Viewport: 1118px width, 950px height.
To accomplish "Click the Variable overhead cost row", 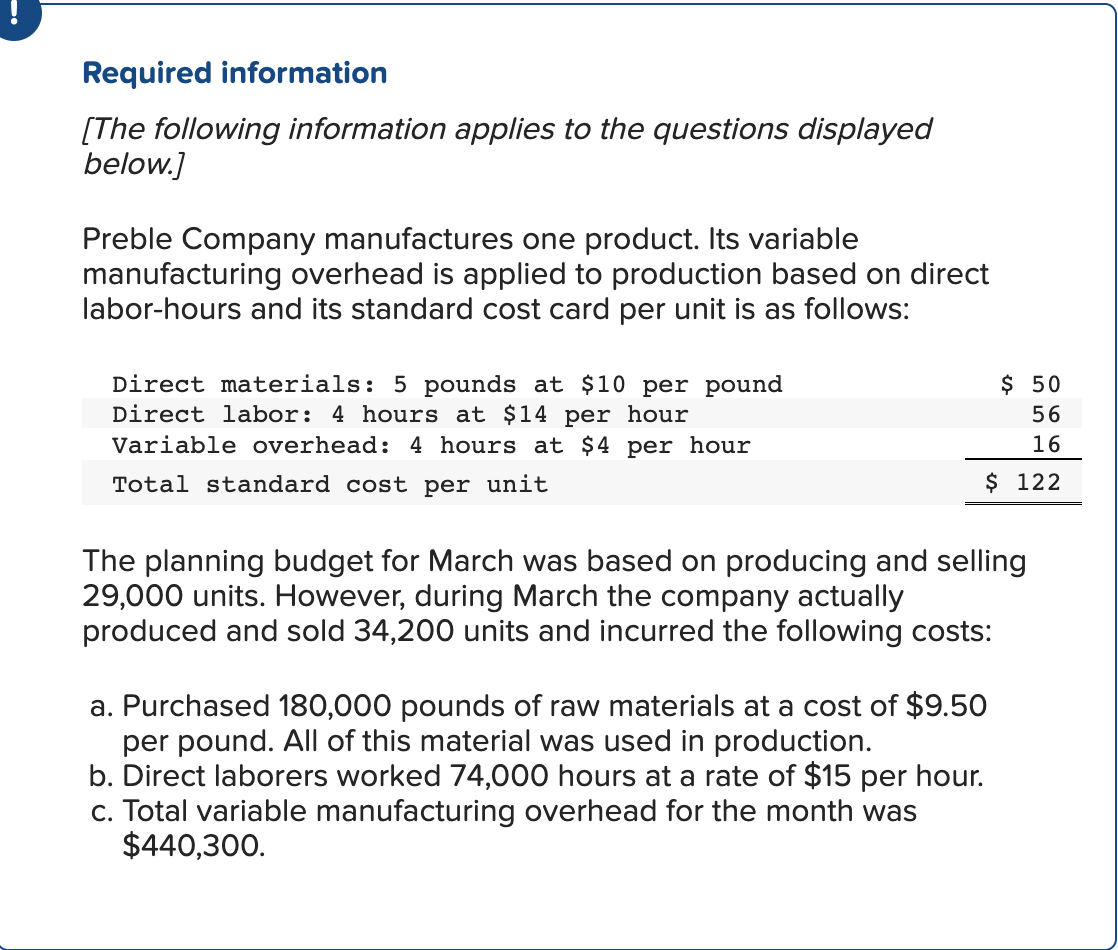I will [x=582, y=444].
